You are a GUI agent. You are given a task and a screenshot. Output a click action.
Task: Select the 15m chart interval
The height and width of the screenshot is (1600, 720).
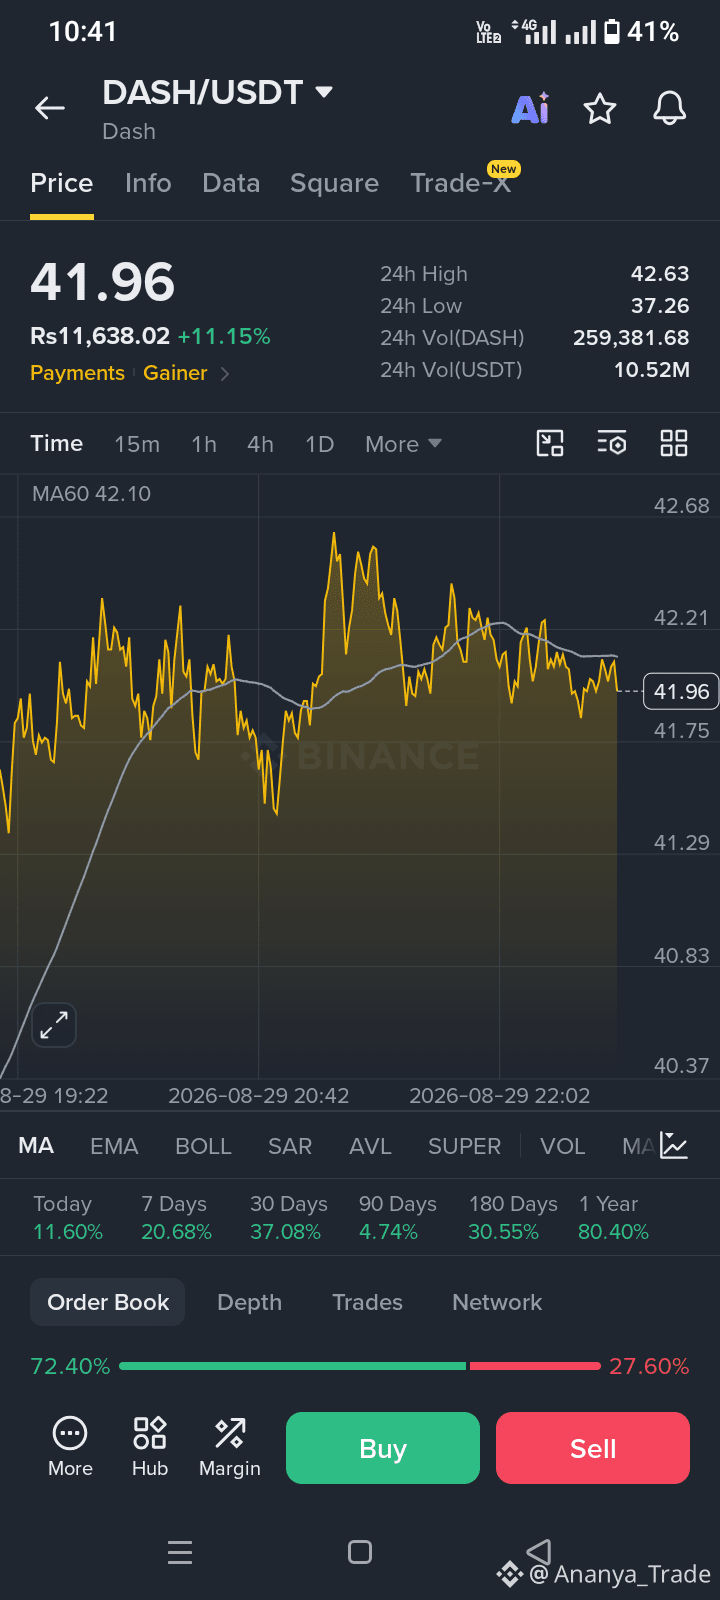[x=137, y=444]
